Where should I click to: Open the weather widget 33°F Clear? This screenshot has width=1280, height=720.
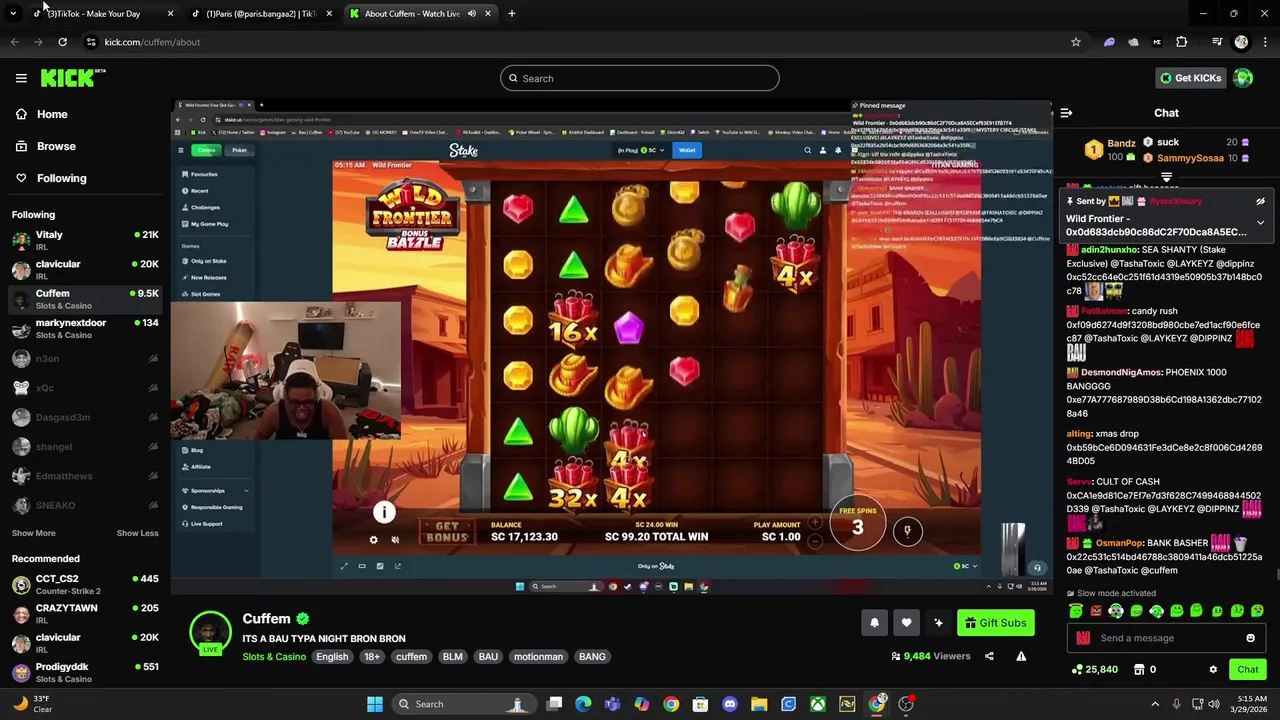(x=33, y=704)
